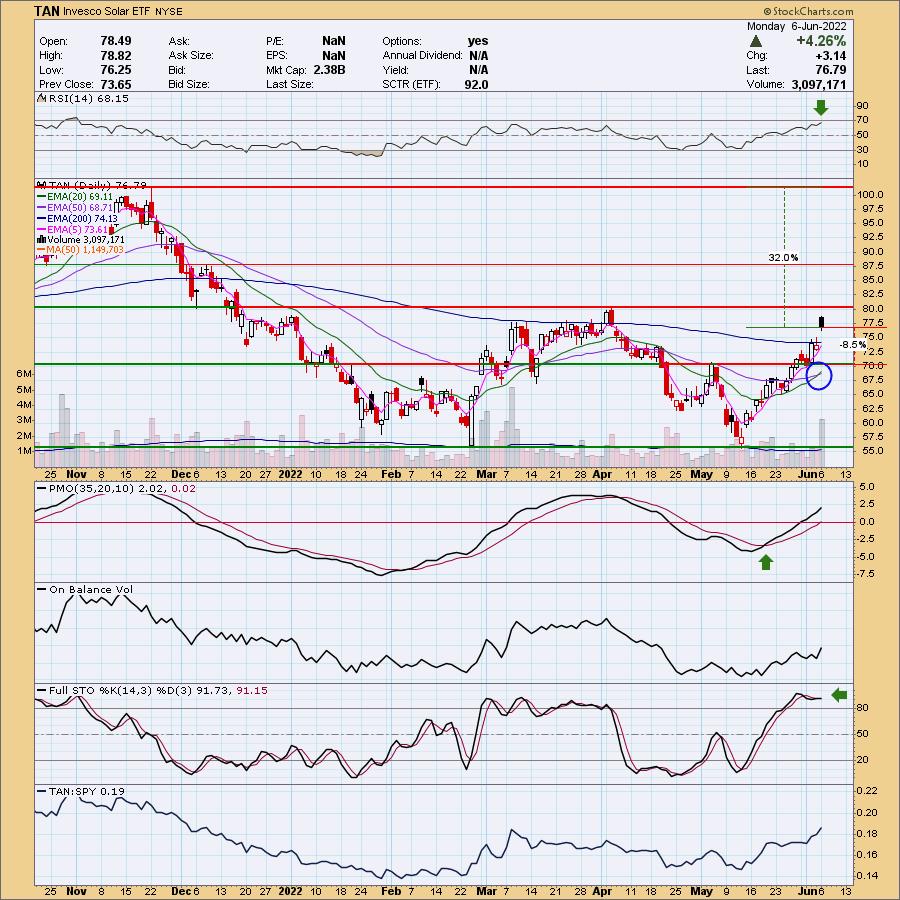Viewport: 900px width, 900px height.
Task: Click the Invesco Solar ETF name
Action: coord(106,11)
